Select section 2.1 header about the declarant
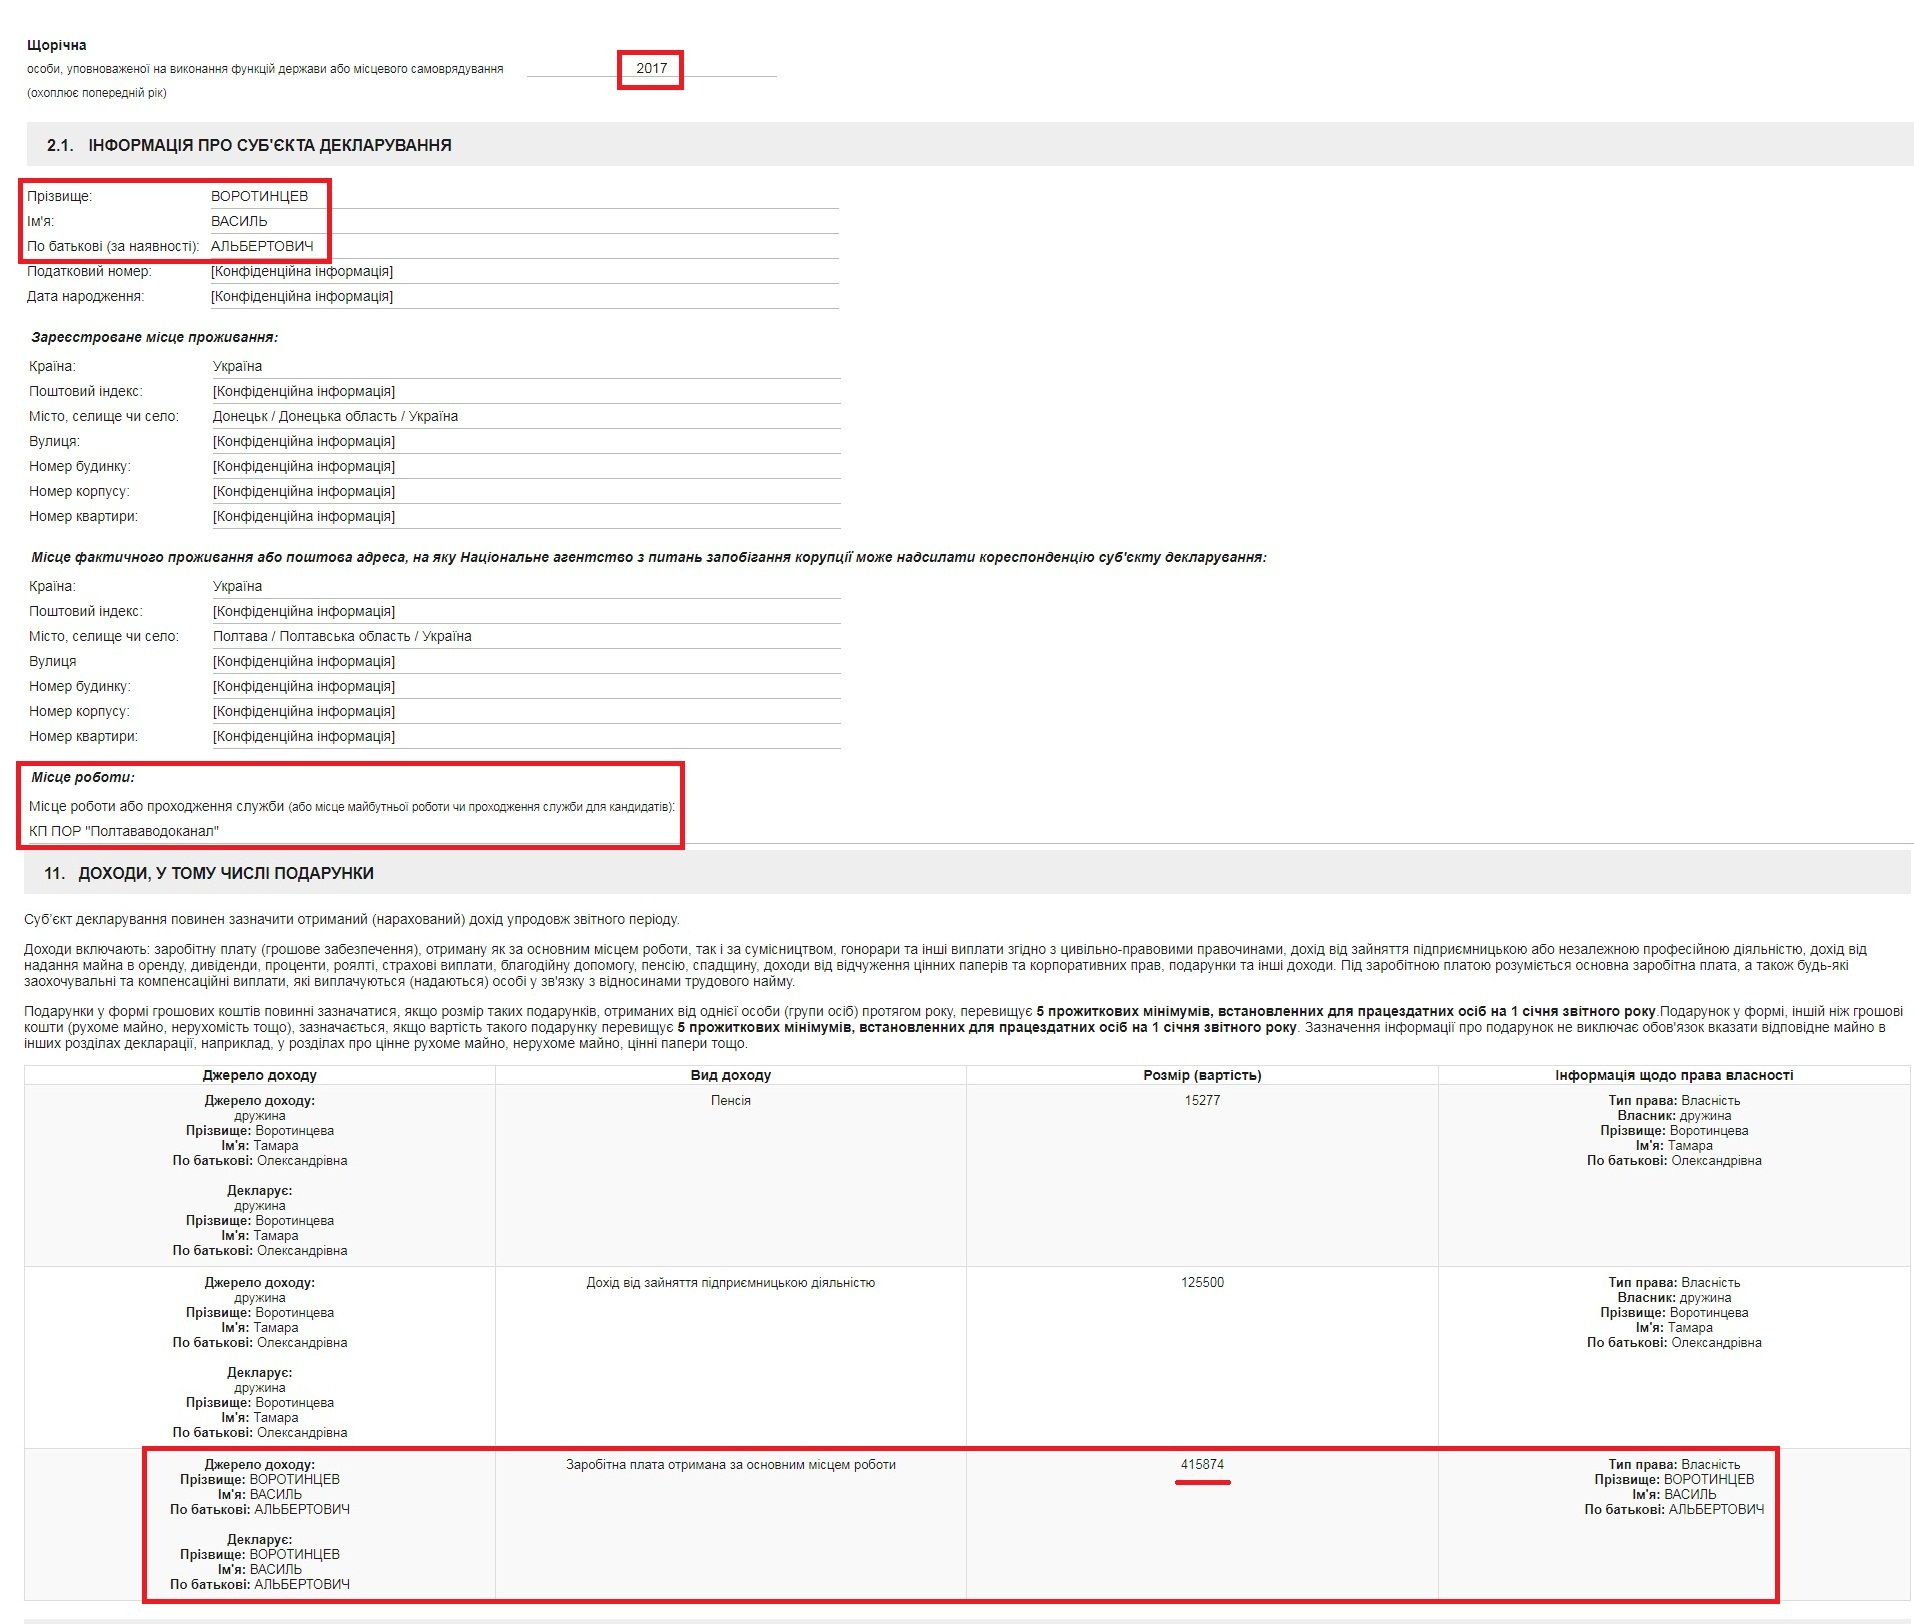Screen dimensions: 1914x1624 click(x=249, y=145)
